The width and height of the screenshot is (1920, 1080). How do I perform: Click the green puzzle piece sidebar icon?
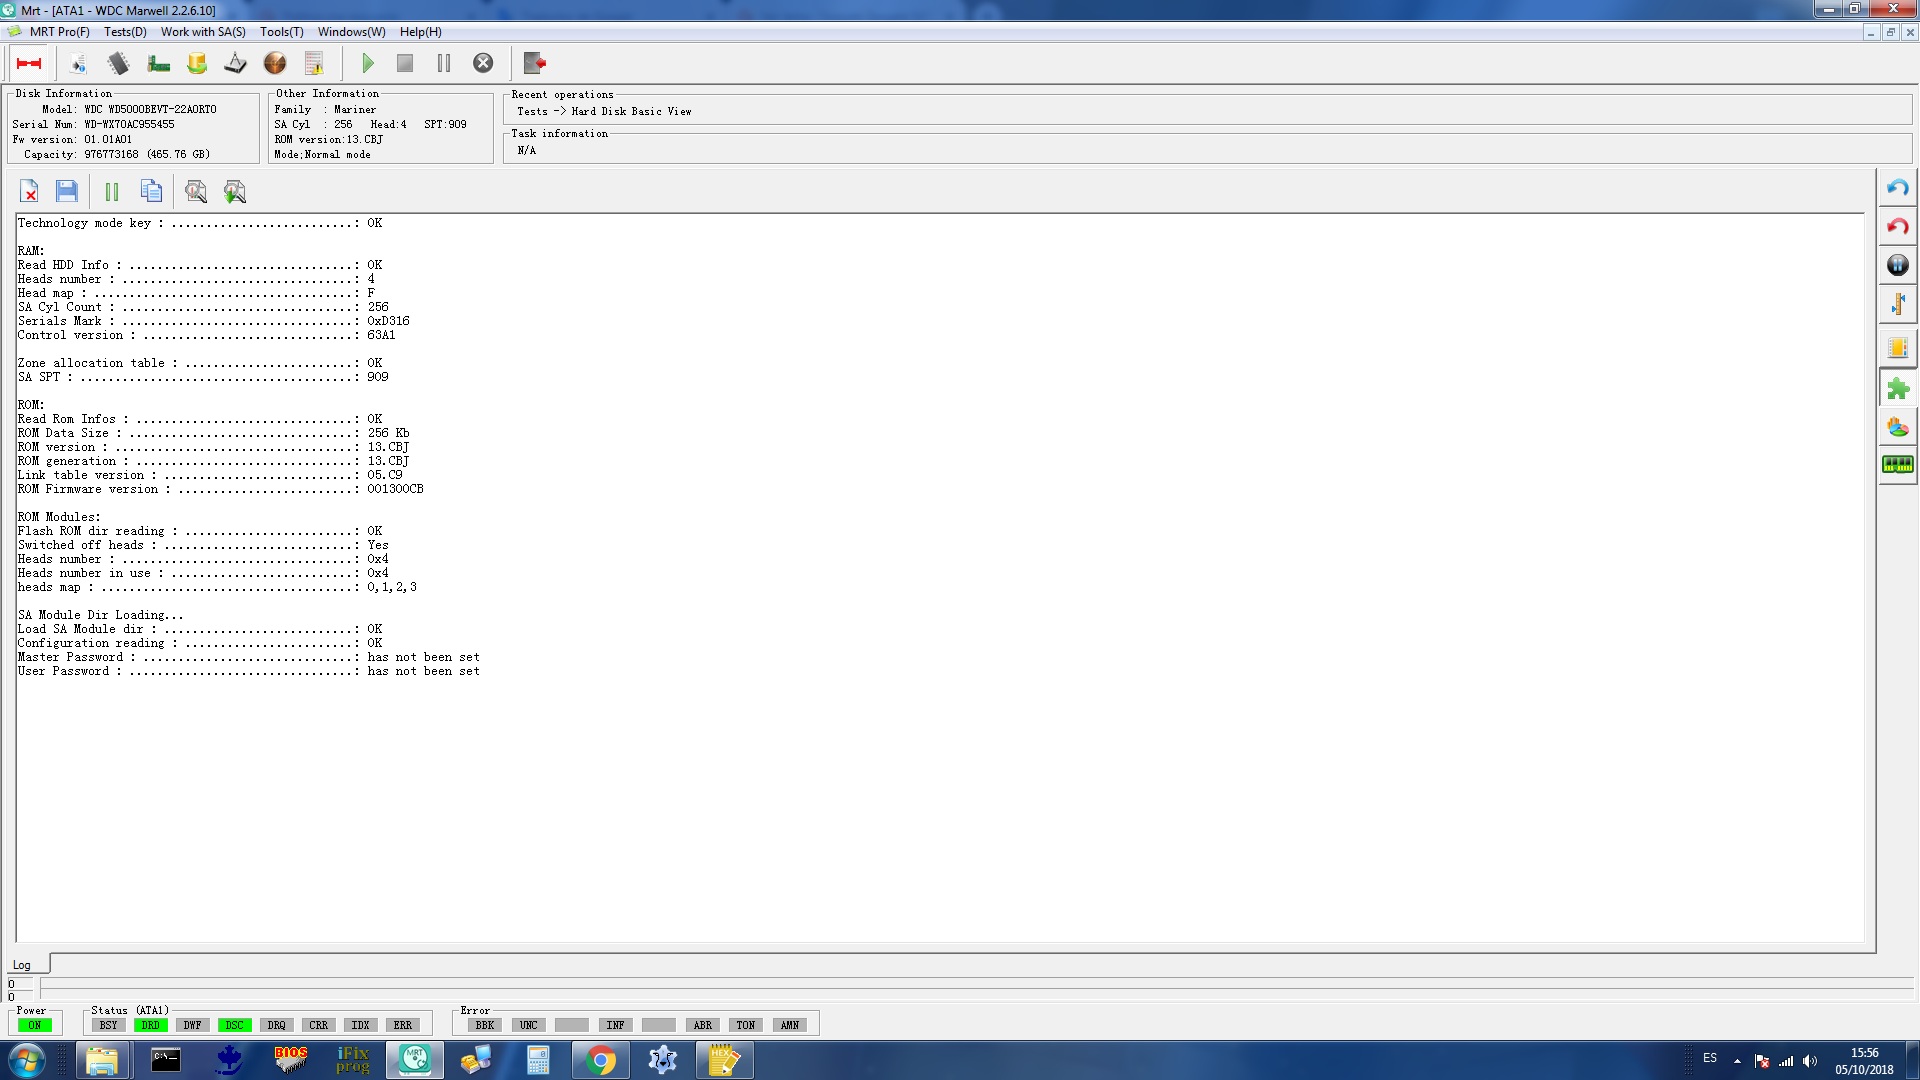[x=1897, y=388]
